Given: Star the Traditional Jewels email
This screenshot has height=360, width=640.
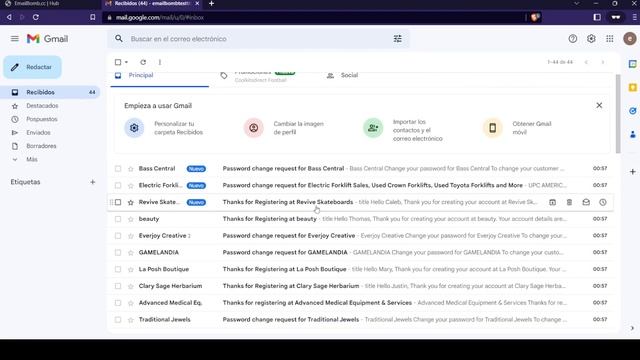Looking at the screenshot, I should click(x=131, y=320).
